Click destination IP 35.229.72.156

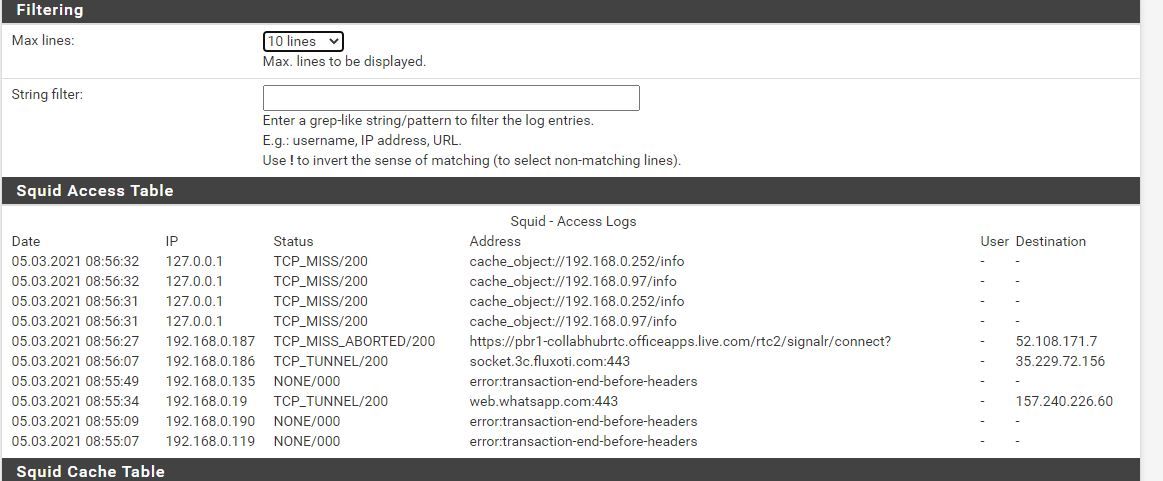click(x=1060, y=361)
